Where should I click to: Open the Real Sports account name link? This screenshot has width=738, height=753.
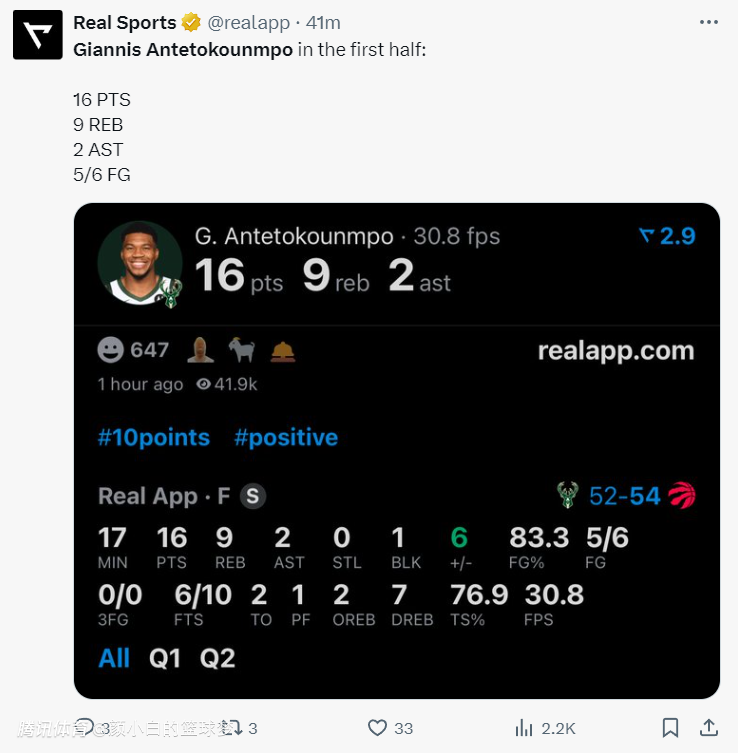point(124,23)
